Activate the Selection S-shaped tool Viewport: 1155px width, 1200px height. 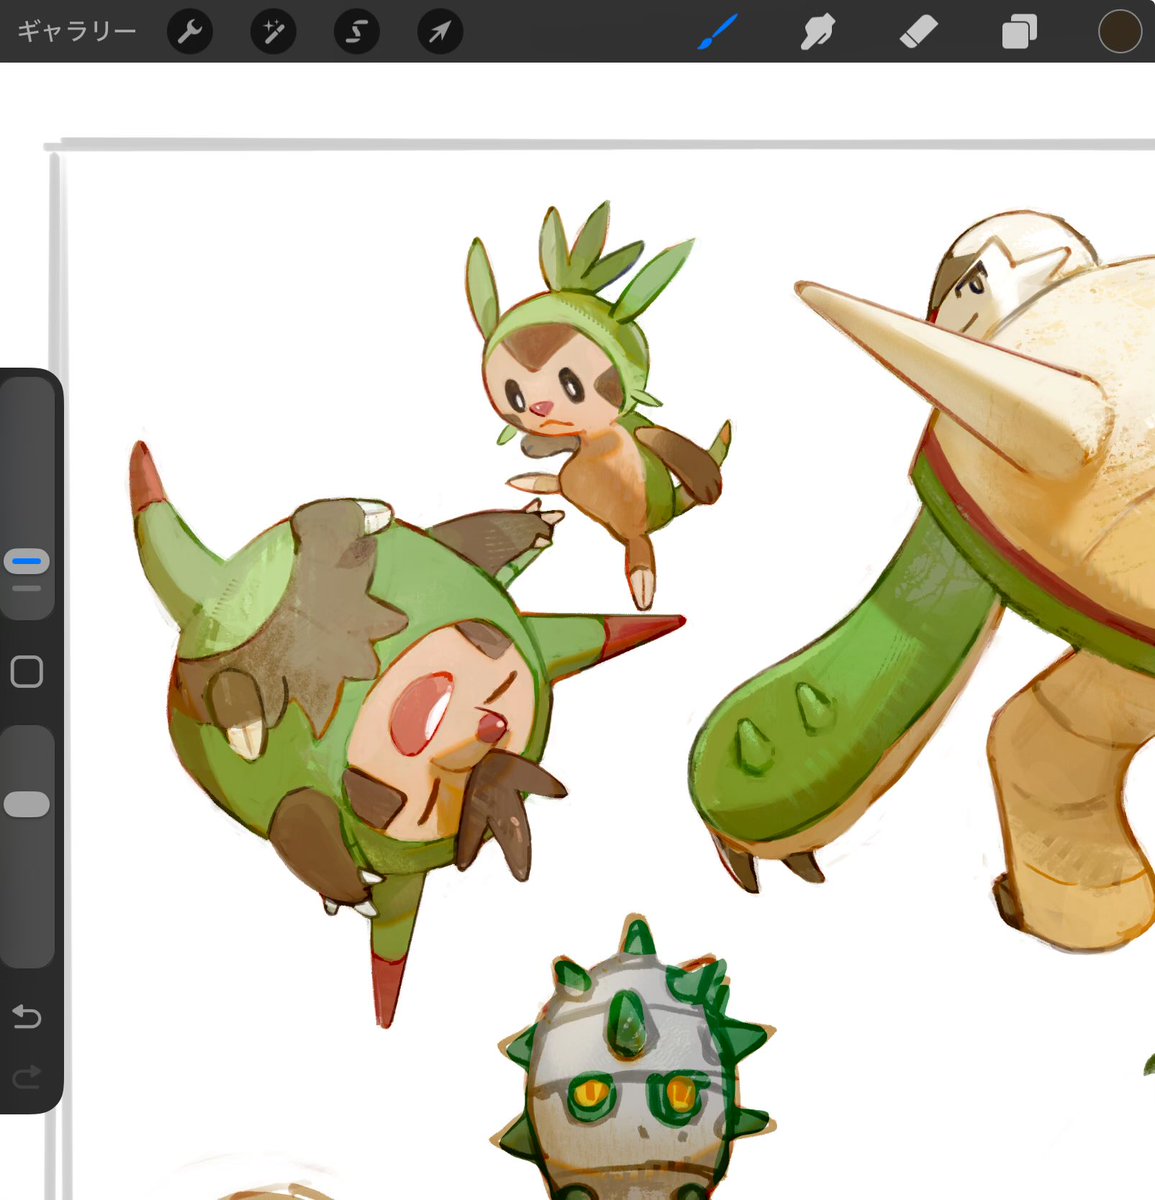pos(356,32)
